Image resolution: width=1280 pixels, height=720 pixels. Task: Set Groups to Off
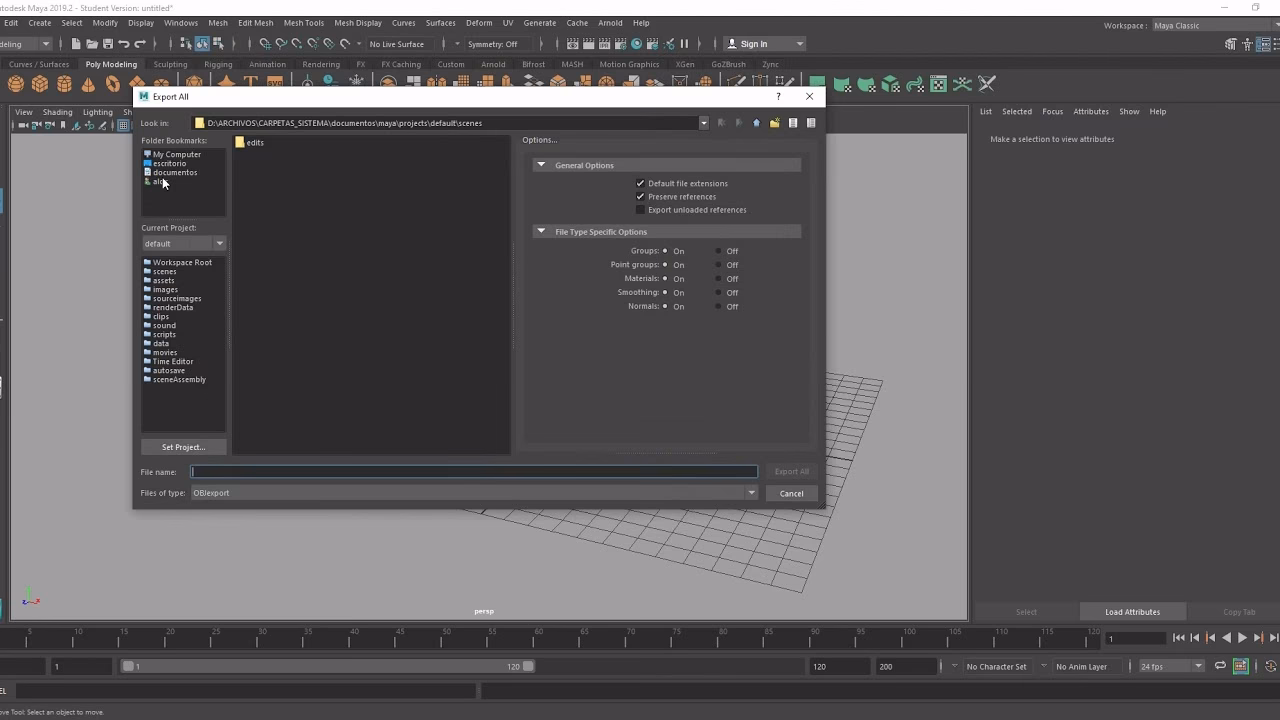(x=719, y=252)
